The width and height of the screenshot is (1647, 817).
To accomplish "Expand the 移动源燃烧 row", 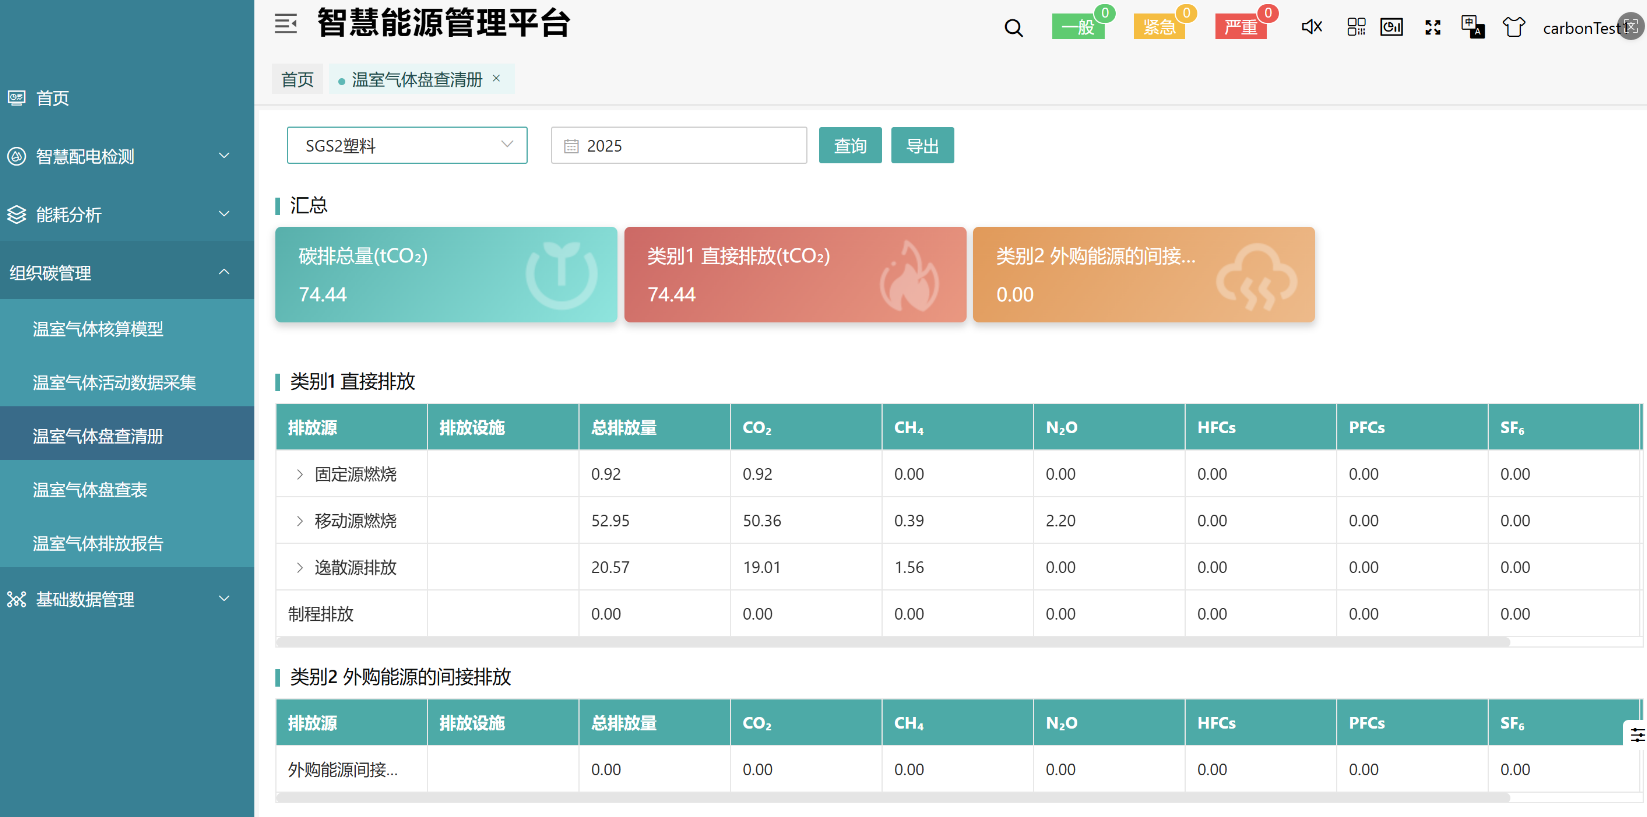I will [x=299, y=521].
